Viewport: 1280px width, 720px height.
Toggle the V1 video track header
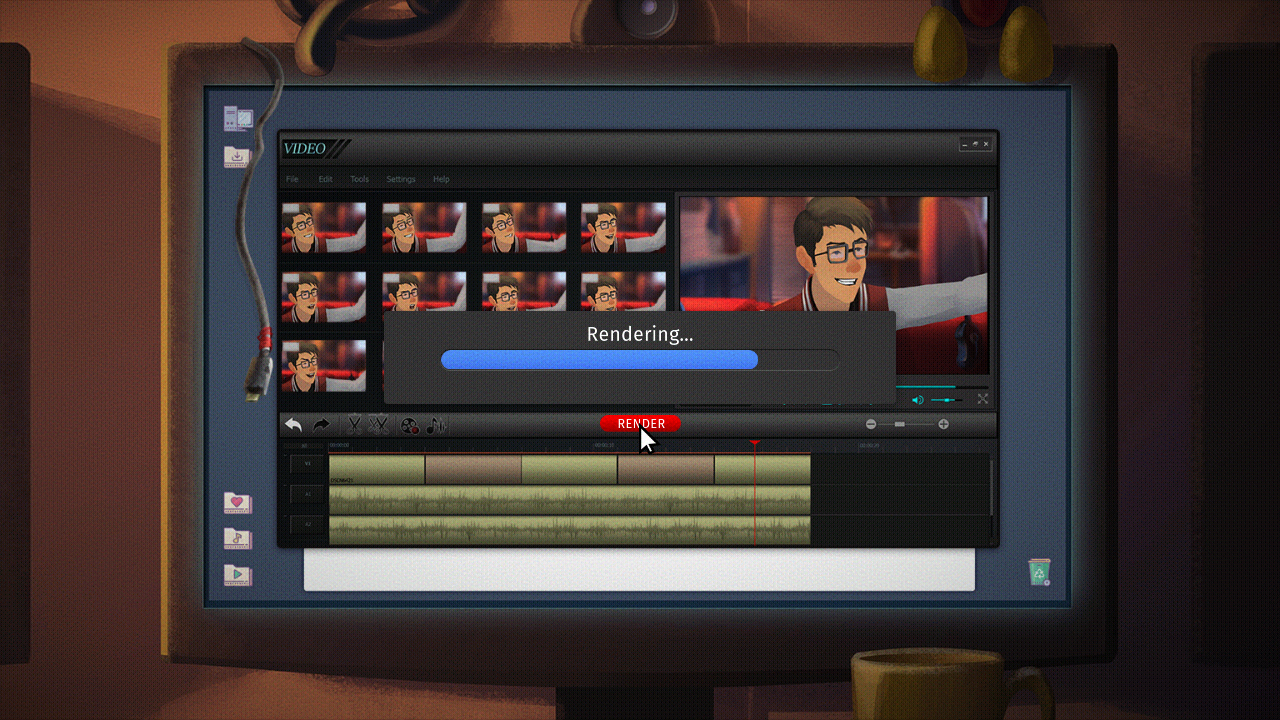308,465
